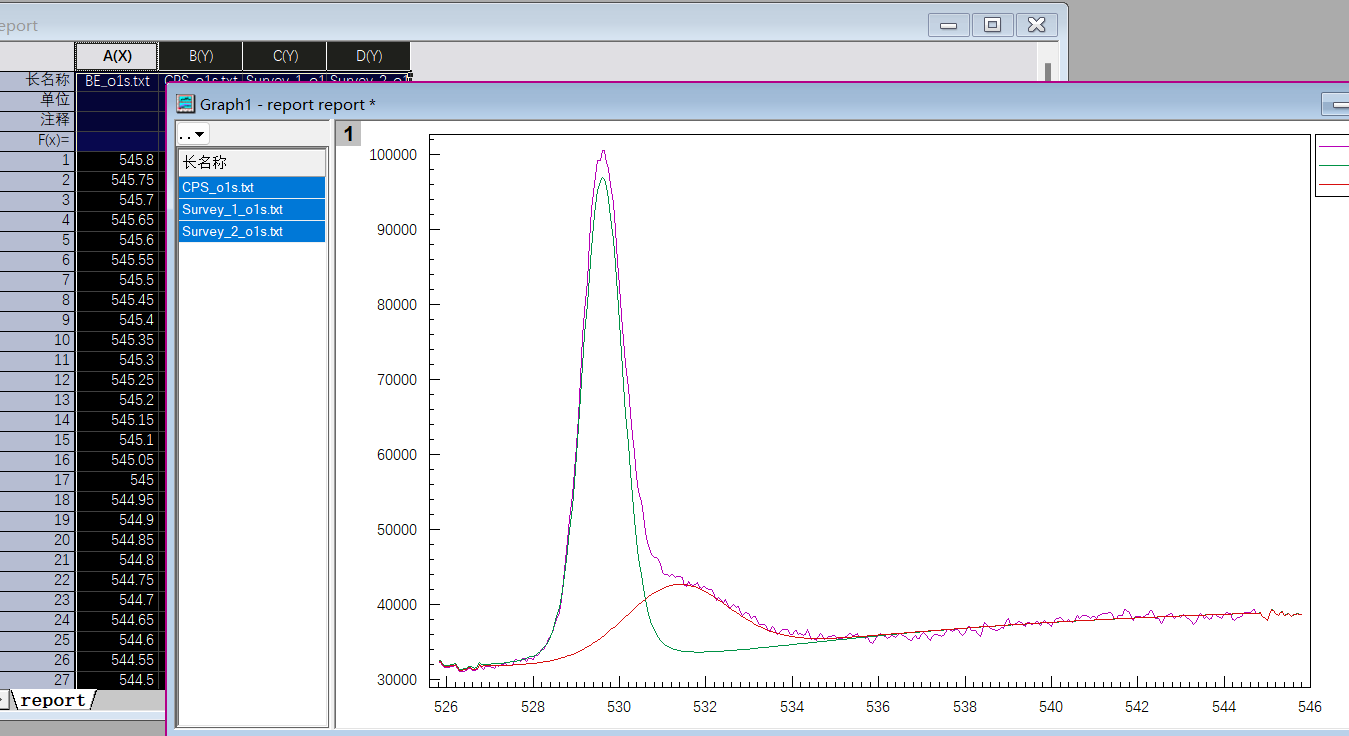Select row number 10 header

pyautogui.click(x=37, y=340)
